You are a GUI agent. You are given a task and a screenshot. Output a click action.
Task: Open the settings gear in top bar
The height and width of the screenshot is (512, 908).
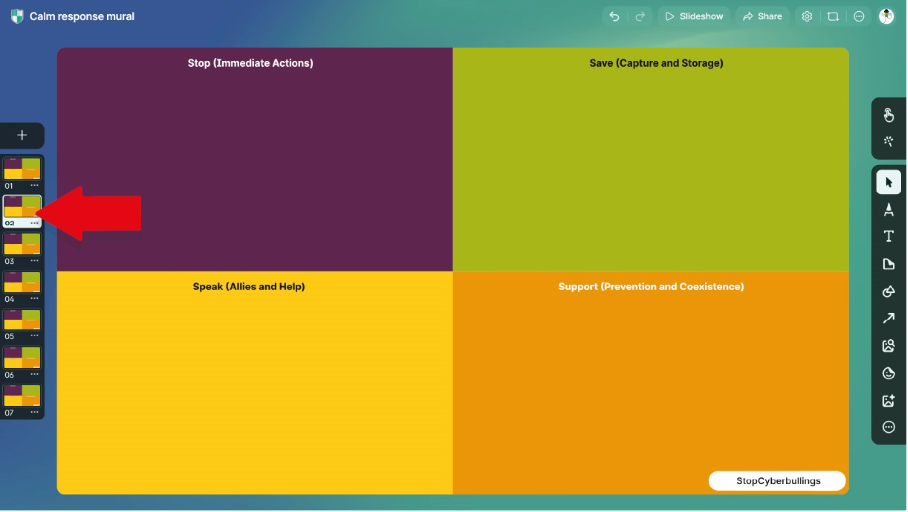807,16
